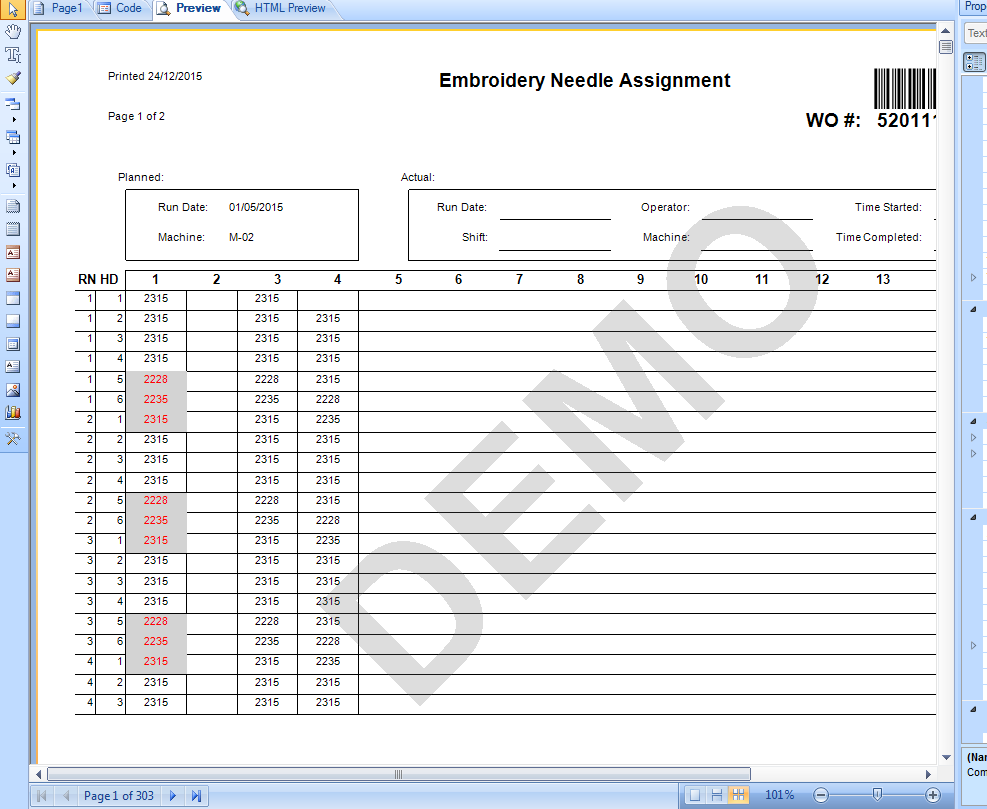The width and height of the screenshot is (987, 809).
Task: Click the Bands category icon
Action: tap(13, 103)
